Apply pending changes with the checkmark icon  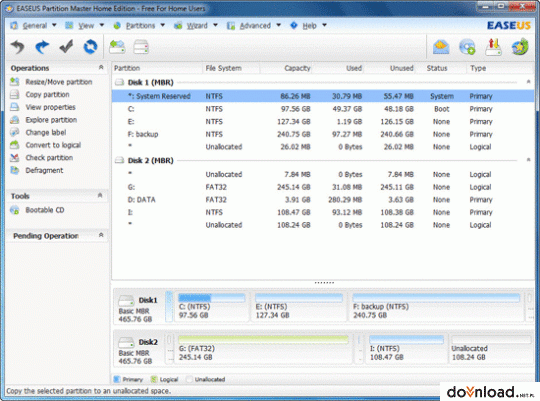pyautogui.click(x=66, y=47)
